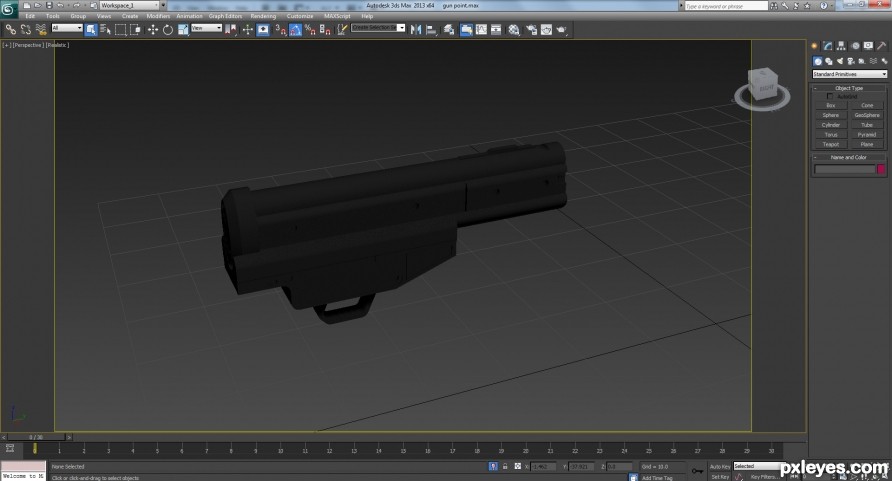Select the Rotate tool

(168, 30)
